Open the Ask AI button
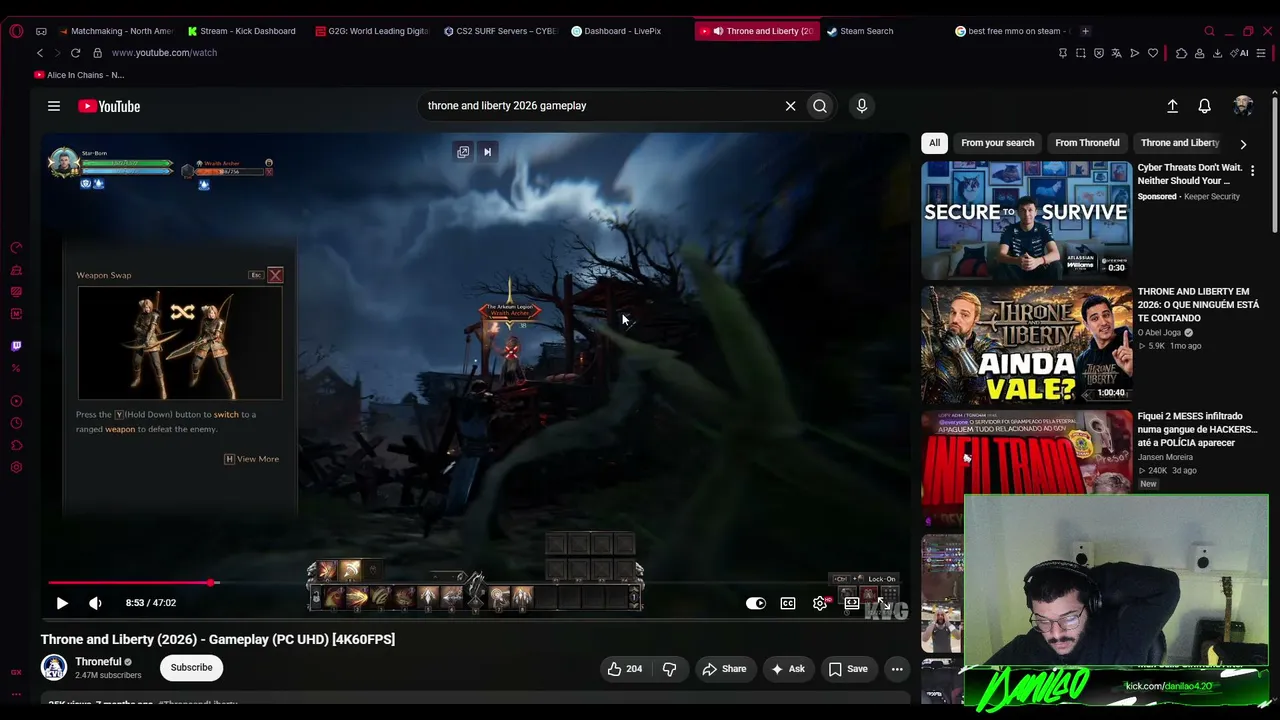This screenshot has width=1280, height=720. (x=788, y=669)
